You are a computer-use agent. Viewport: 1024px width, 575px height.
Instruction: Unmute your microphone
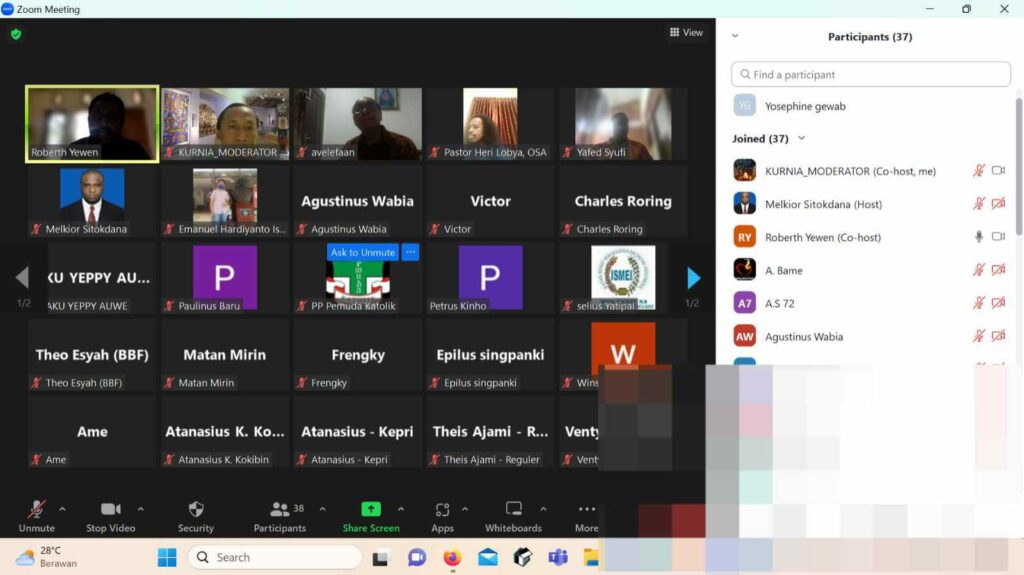(37, 510)
